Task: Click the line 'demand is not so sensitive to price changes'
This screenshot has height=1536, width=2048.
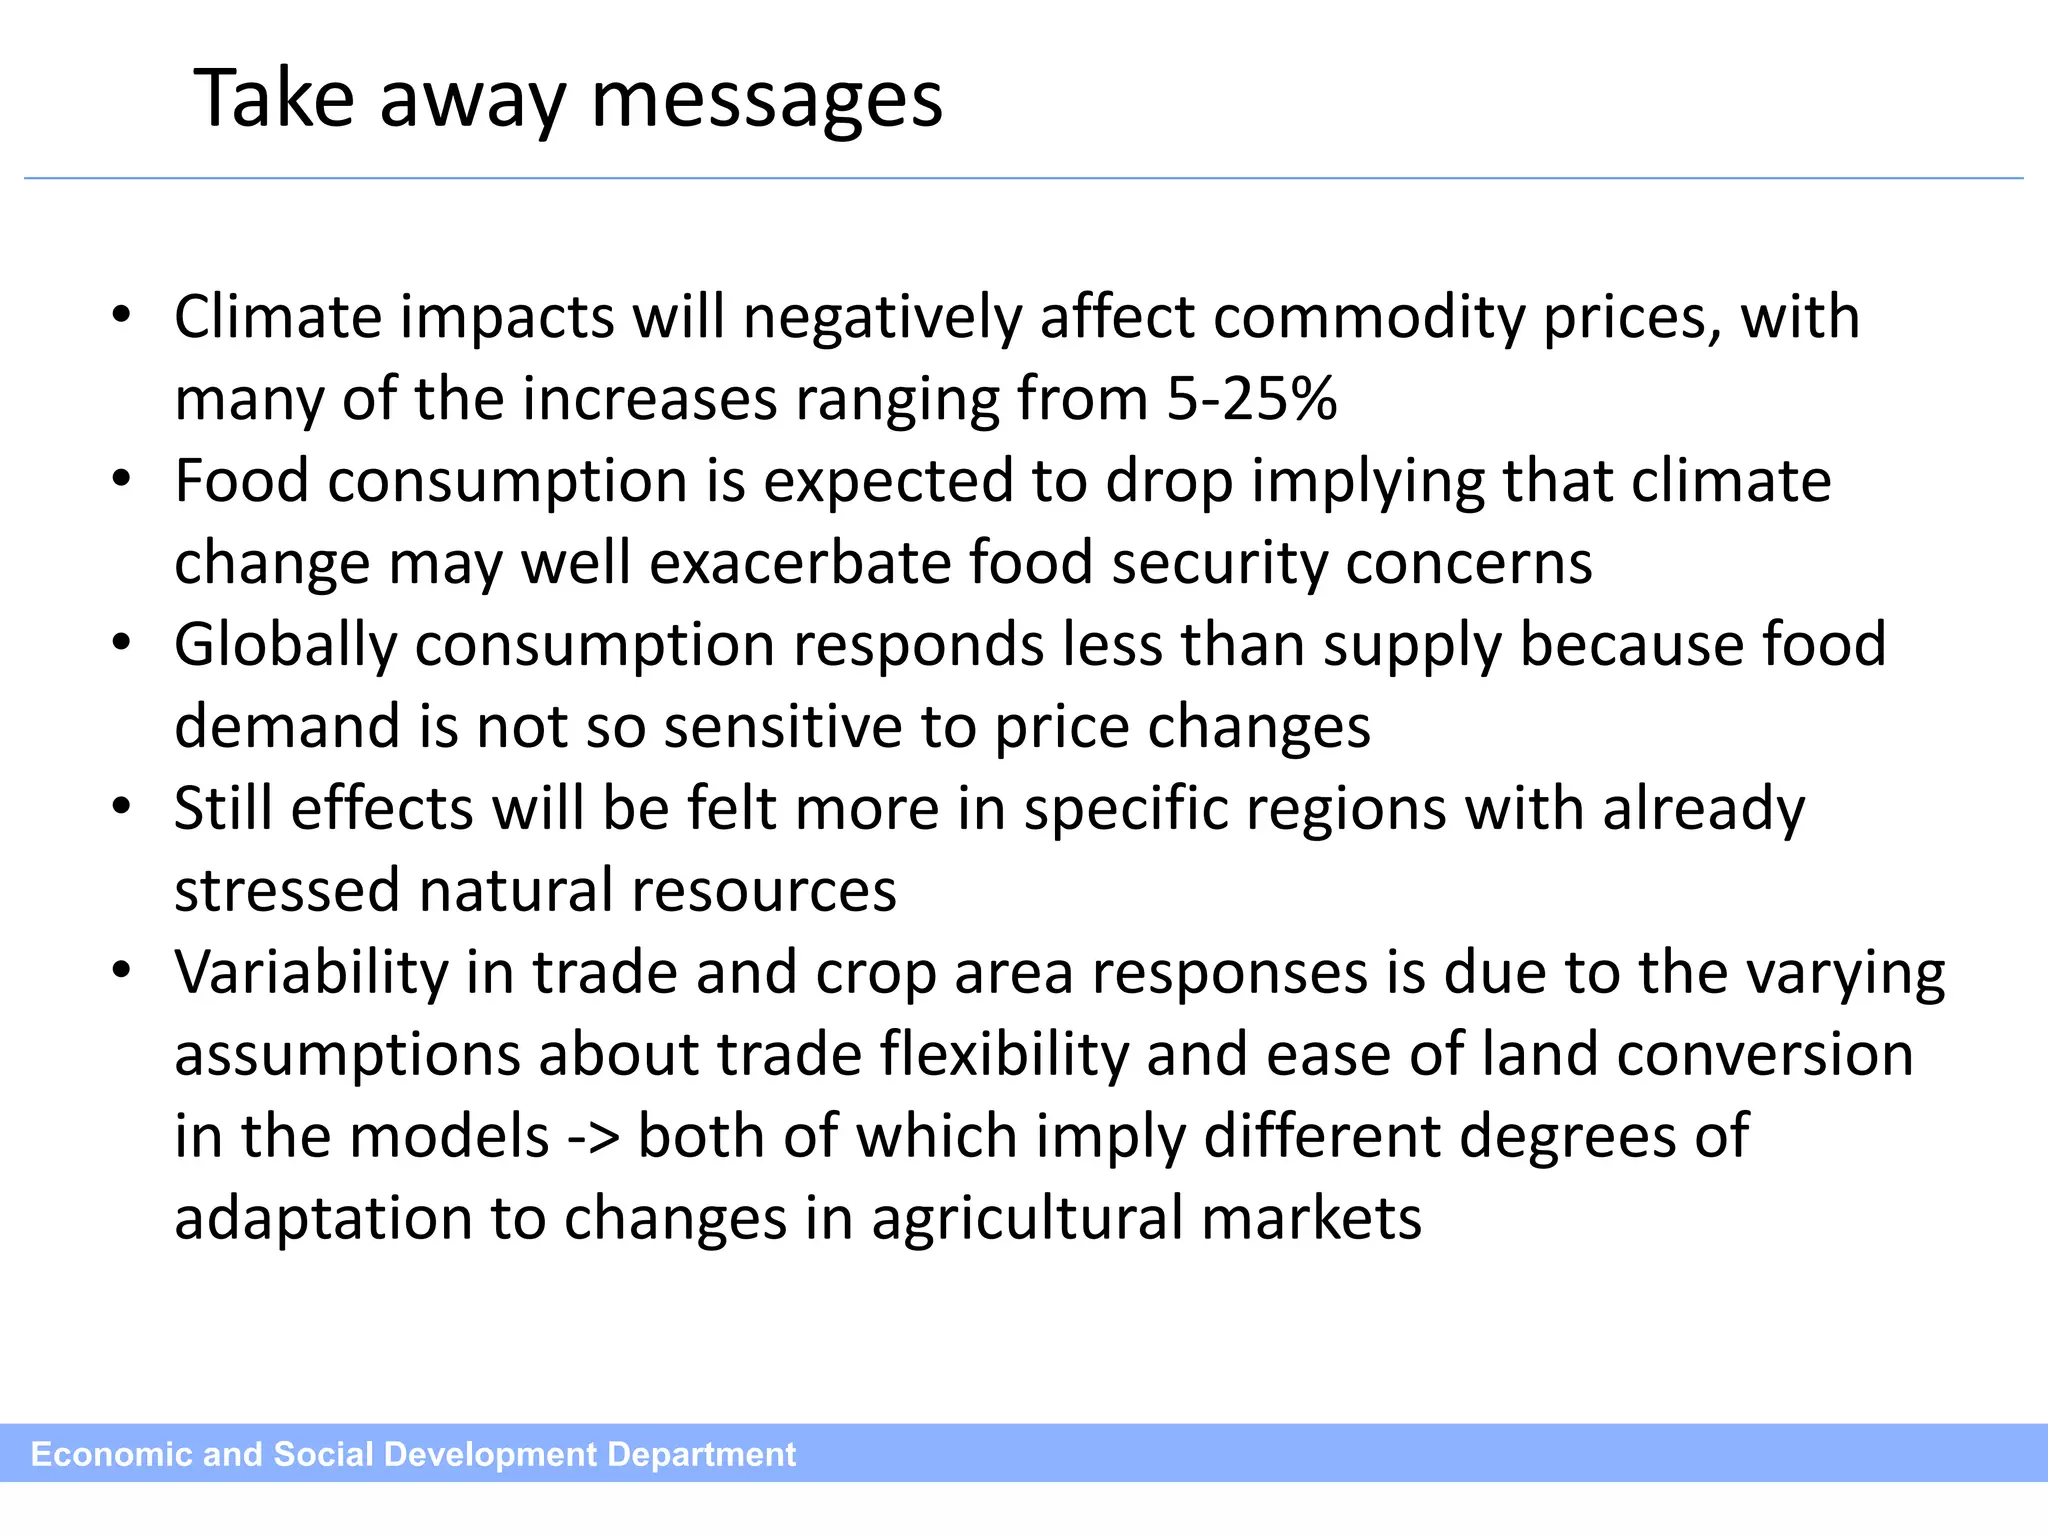Action: [x=772, y=727]
